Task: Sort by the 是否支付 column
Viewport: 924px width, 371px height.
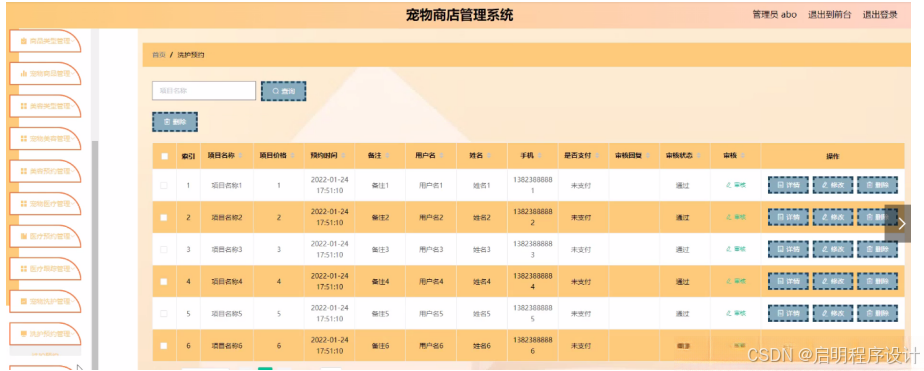Action: pos(596,156)
